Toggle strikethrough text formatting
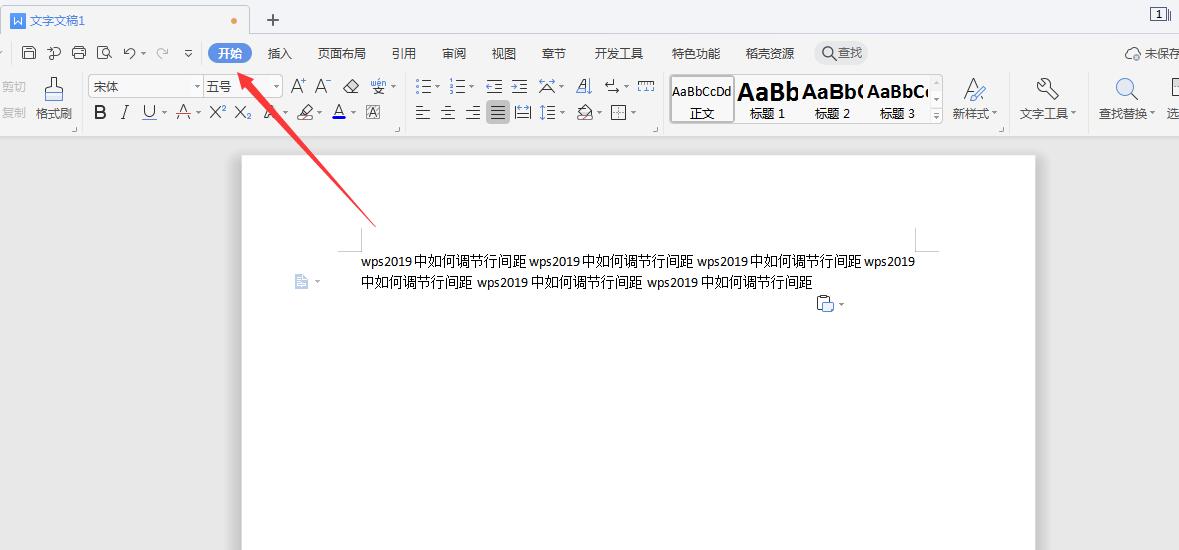Image resolution: width=1179 pixels, height=550 pixels. 183,113
